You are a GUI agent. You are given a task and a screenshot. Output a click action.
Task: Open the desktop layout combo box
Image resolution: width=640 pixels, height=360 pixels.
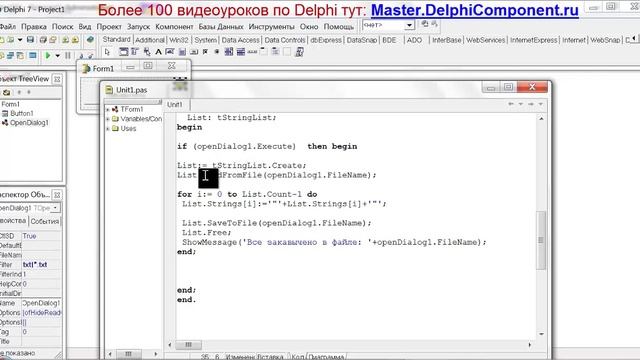click(388, 25)
